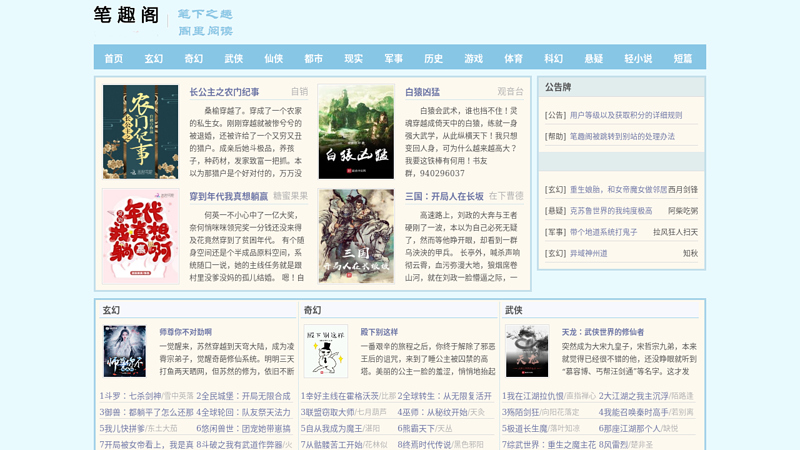800x450 pixels.
Task: Open the 现实 category
Action: pos(354,59)
